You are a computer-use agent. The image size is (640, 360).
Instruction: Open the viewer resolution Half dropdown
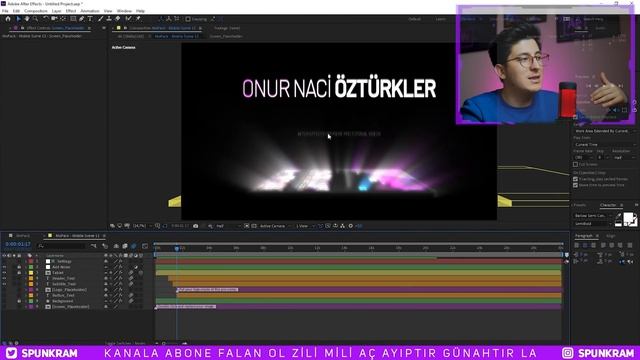pyautogui.click(x=228, y=226)
